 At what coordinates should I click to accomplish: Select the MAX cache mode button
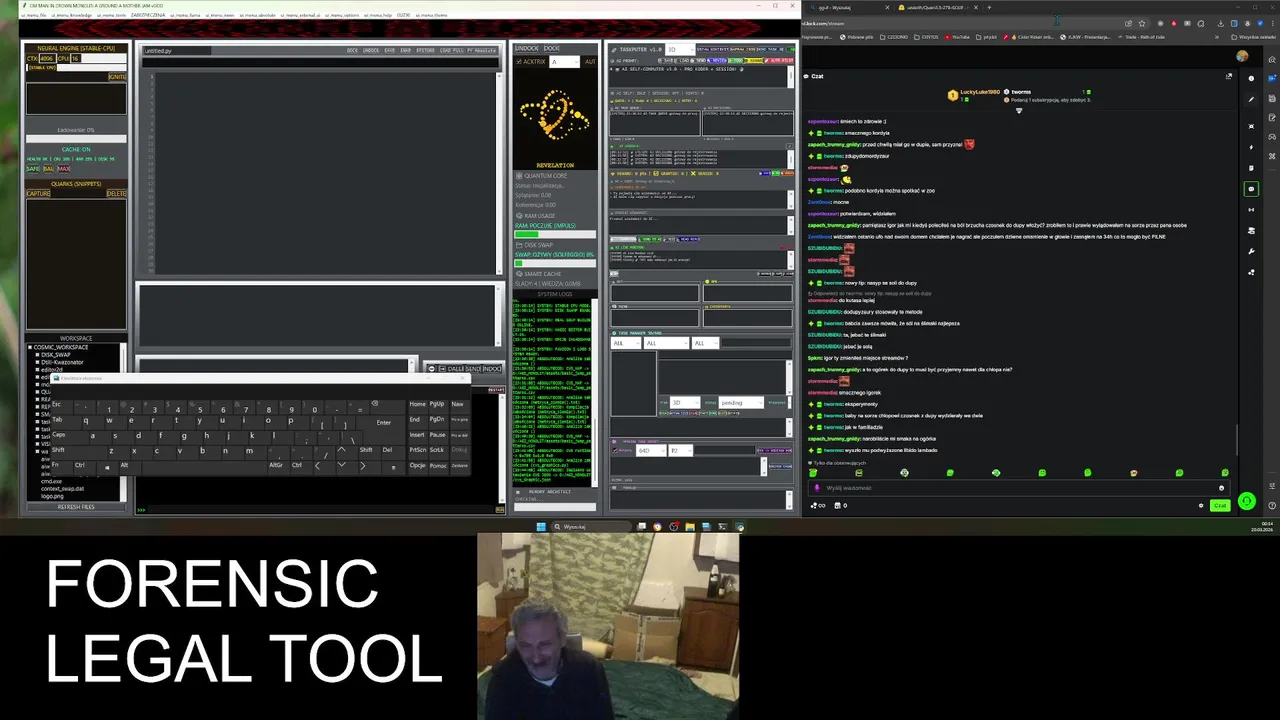tap(64, 169)
